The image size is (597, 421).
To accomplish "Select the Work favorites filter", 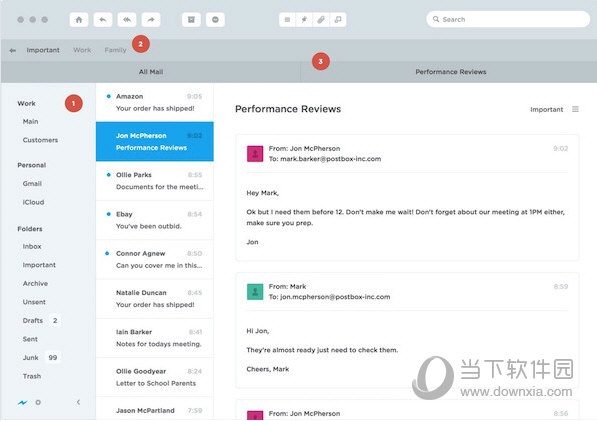I will click(82, 50).
